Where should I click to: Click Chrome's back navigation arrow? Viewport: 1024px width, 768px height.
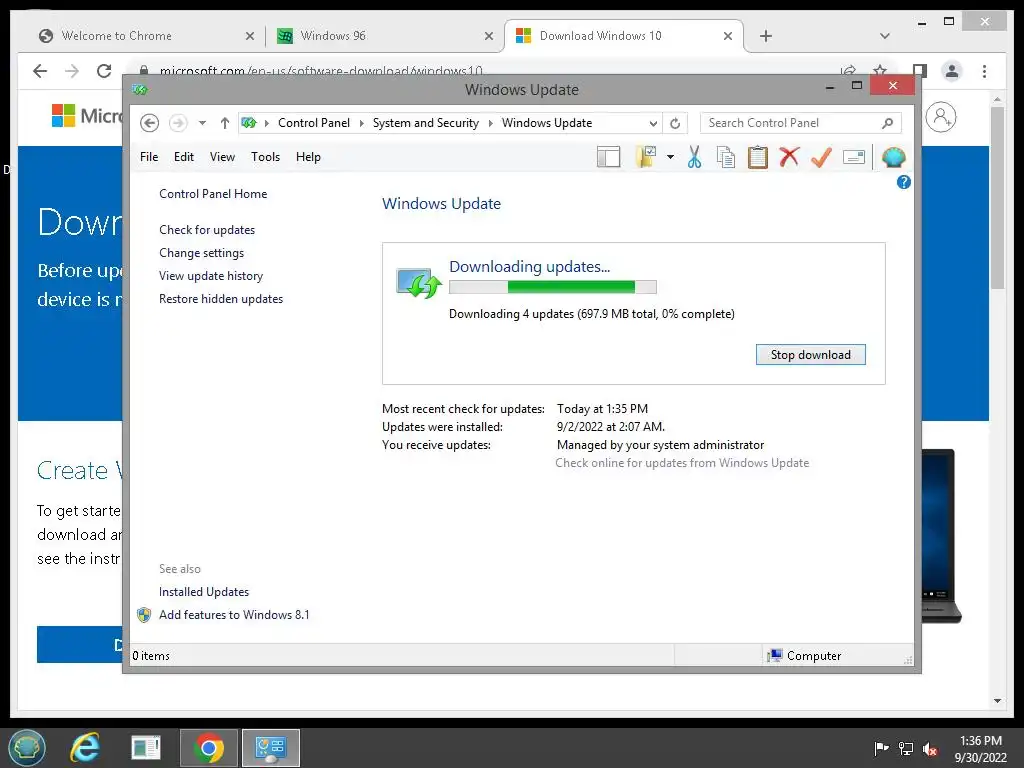[40, 71]
